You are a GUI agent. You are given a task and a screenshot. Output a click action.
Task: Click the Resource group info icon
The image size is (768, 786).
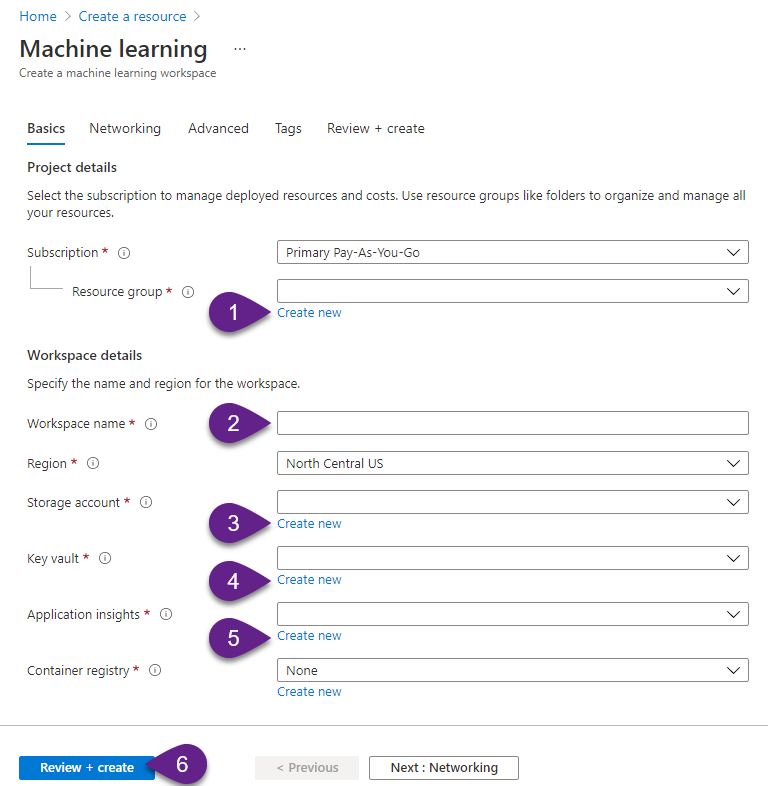[x=188, y=292]
